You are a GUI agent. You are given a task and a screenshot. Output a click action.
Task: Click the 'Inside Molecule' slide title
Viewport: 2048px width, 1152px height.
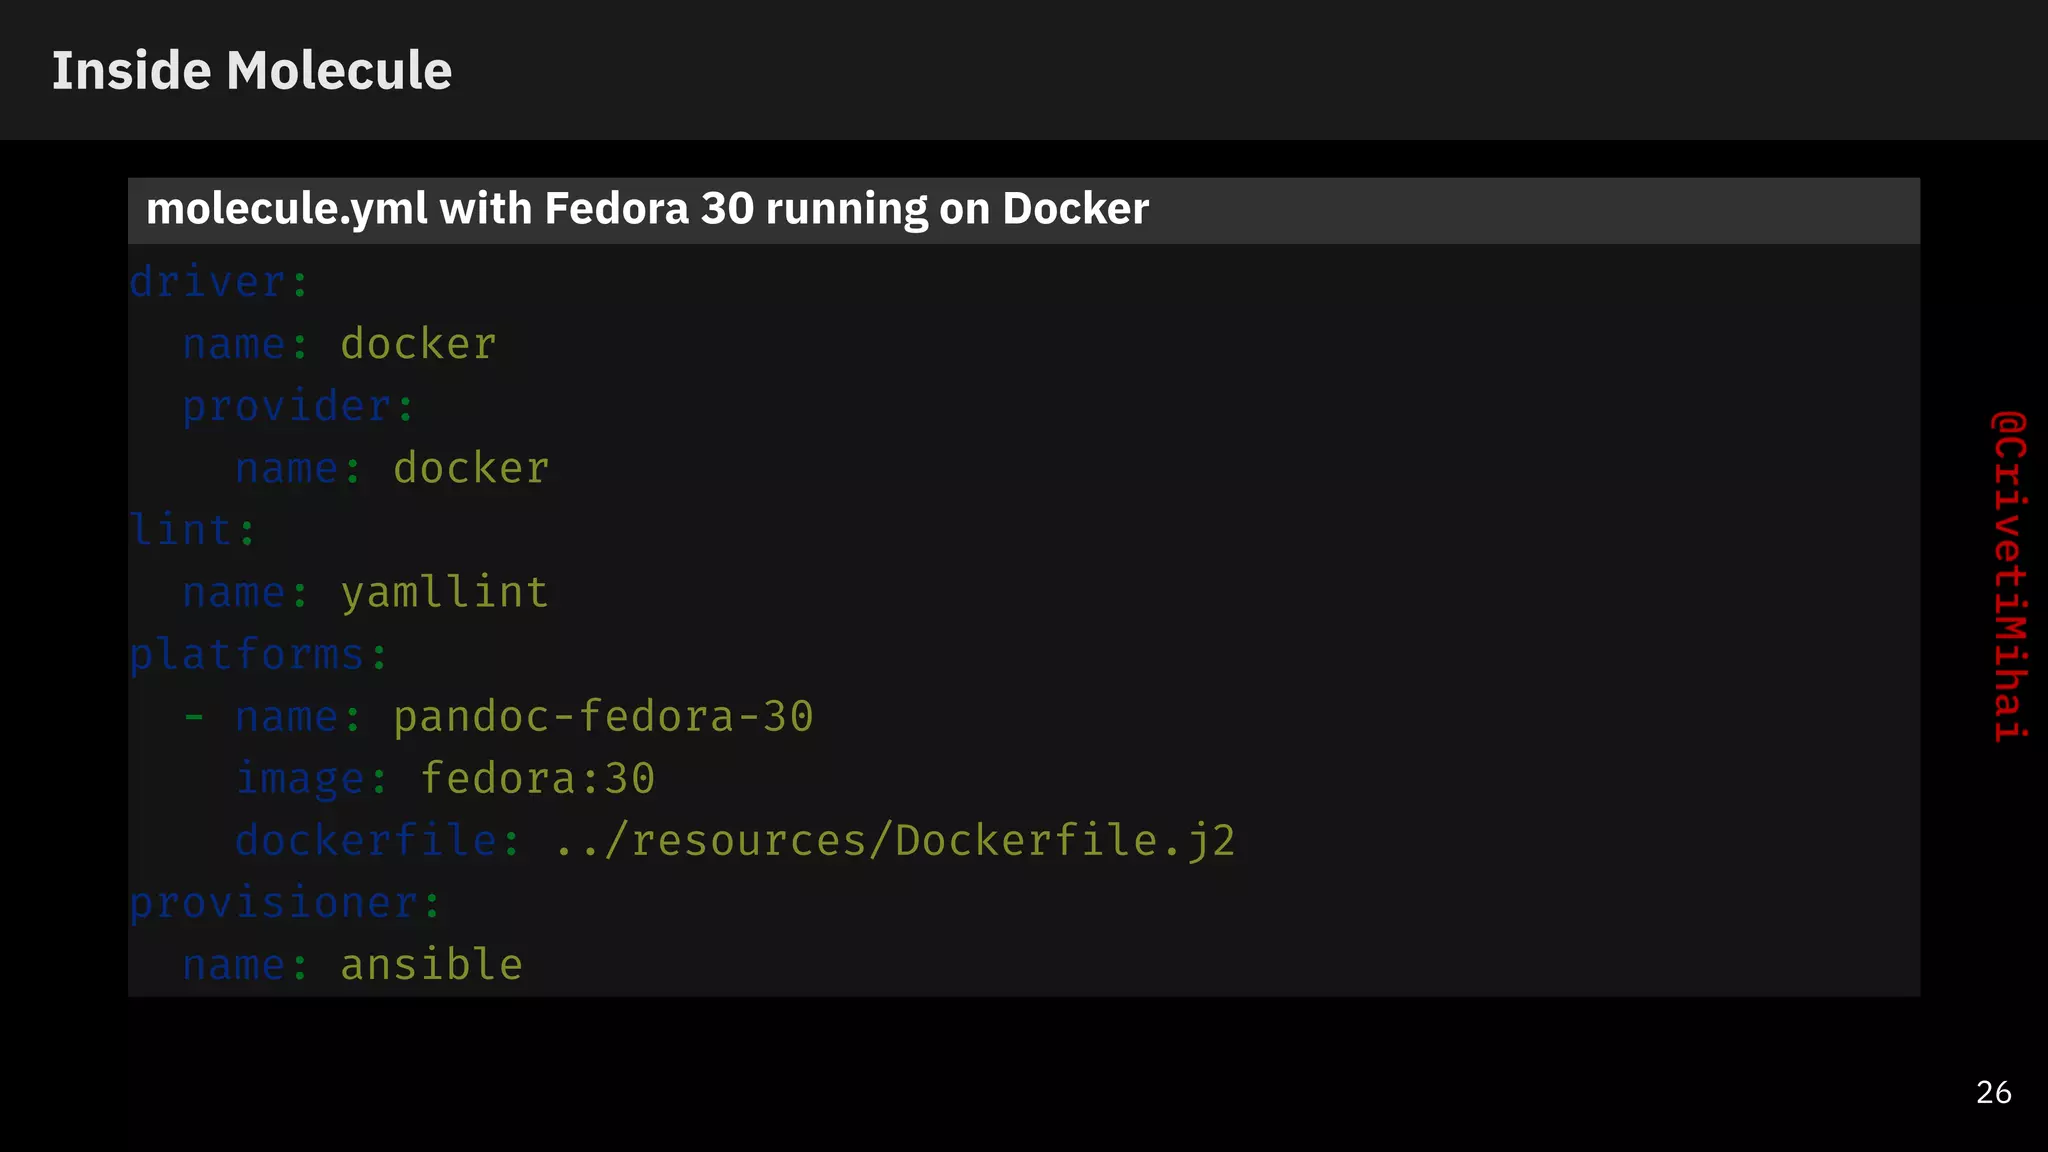(251, 71)
